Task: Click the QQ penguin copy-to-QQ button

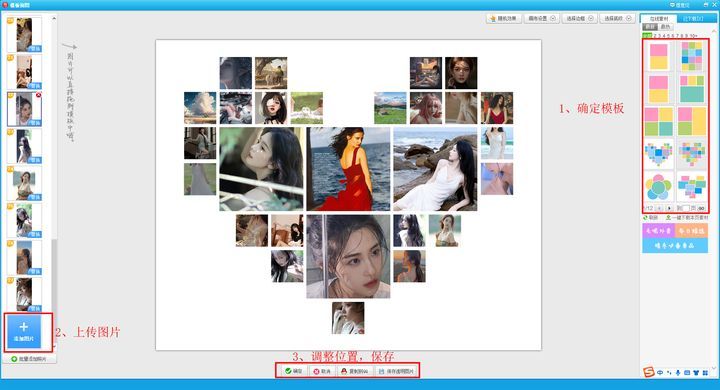Action: 354,371
